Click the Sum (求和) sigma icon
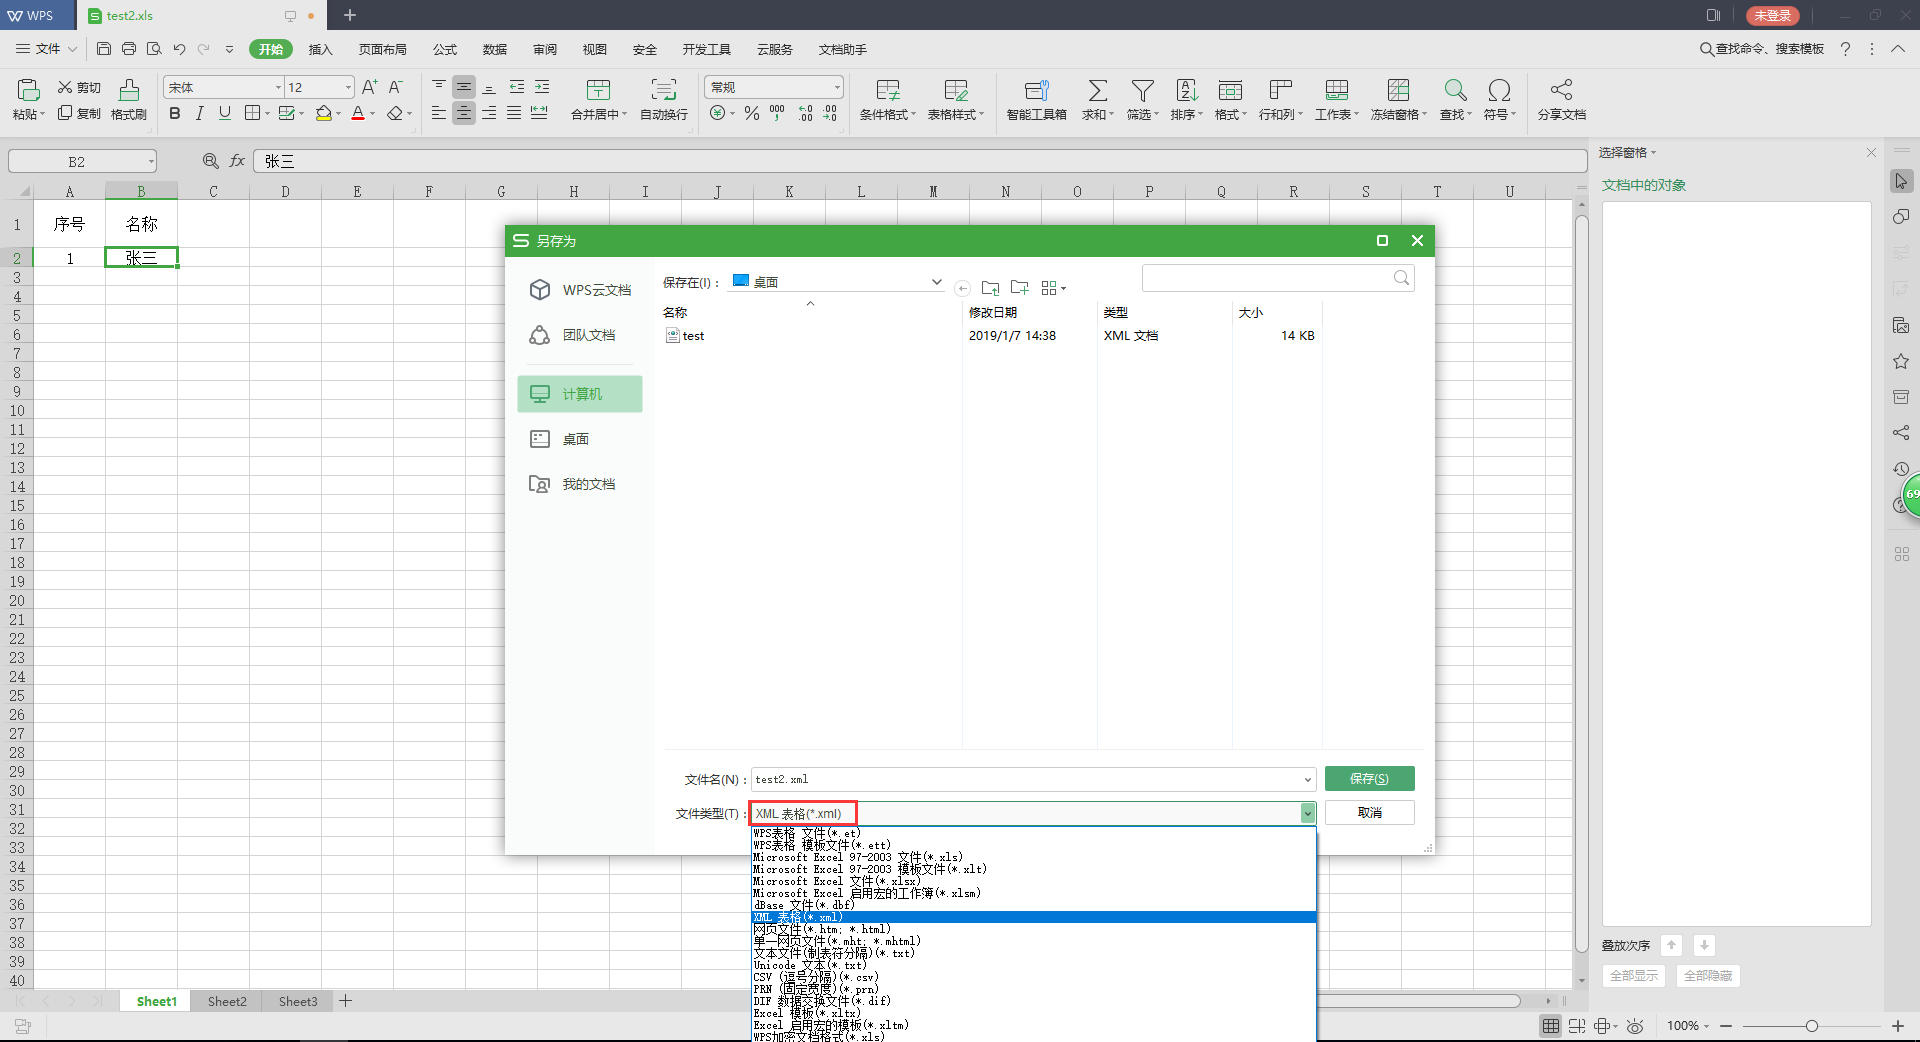Screen dimensions: 1920x1042 (1097, 90)
